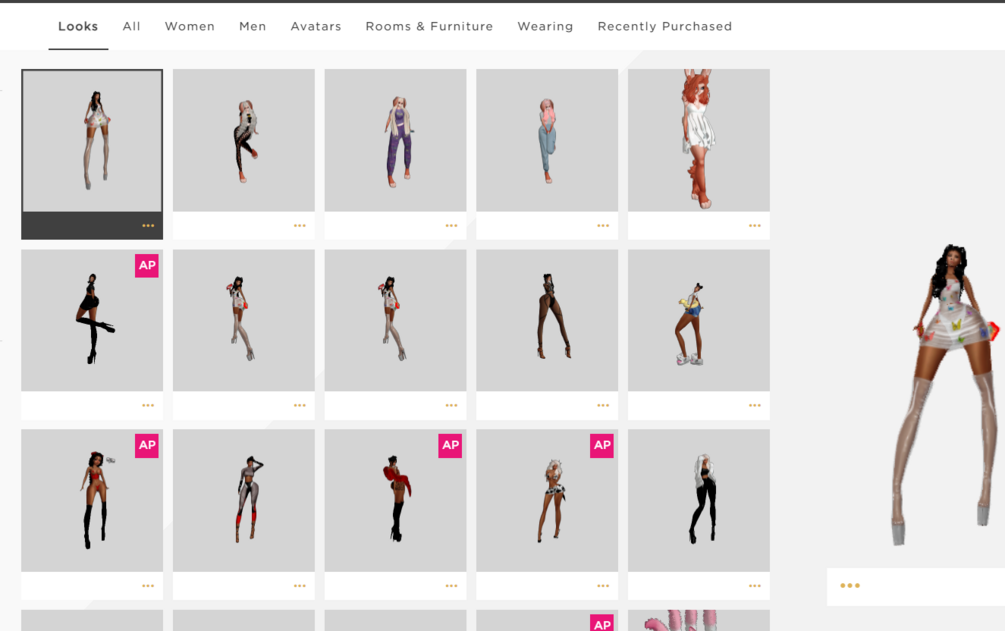Choose the white hair cow-print bikini look
Image resolution: width=1005 pixels, height=631 pixels.
click(547, 500)
